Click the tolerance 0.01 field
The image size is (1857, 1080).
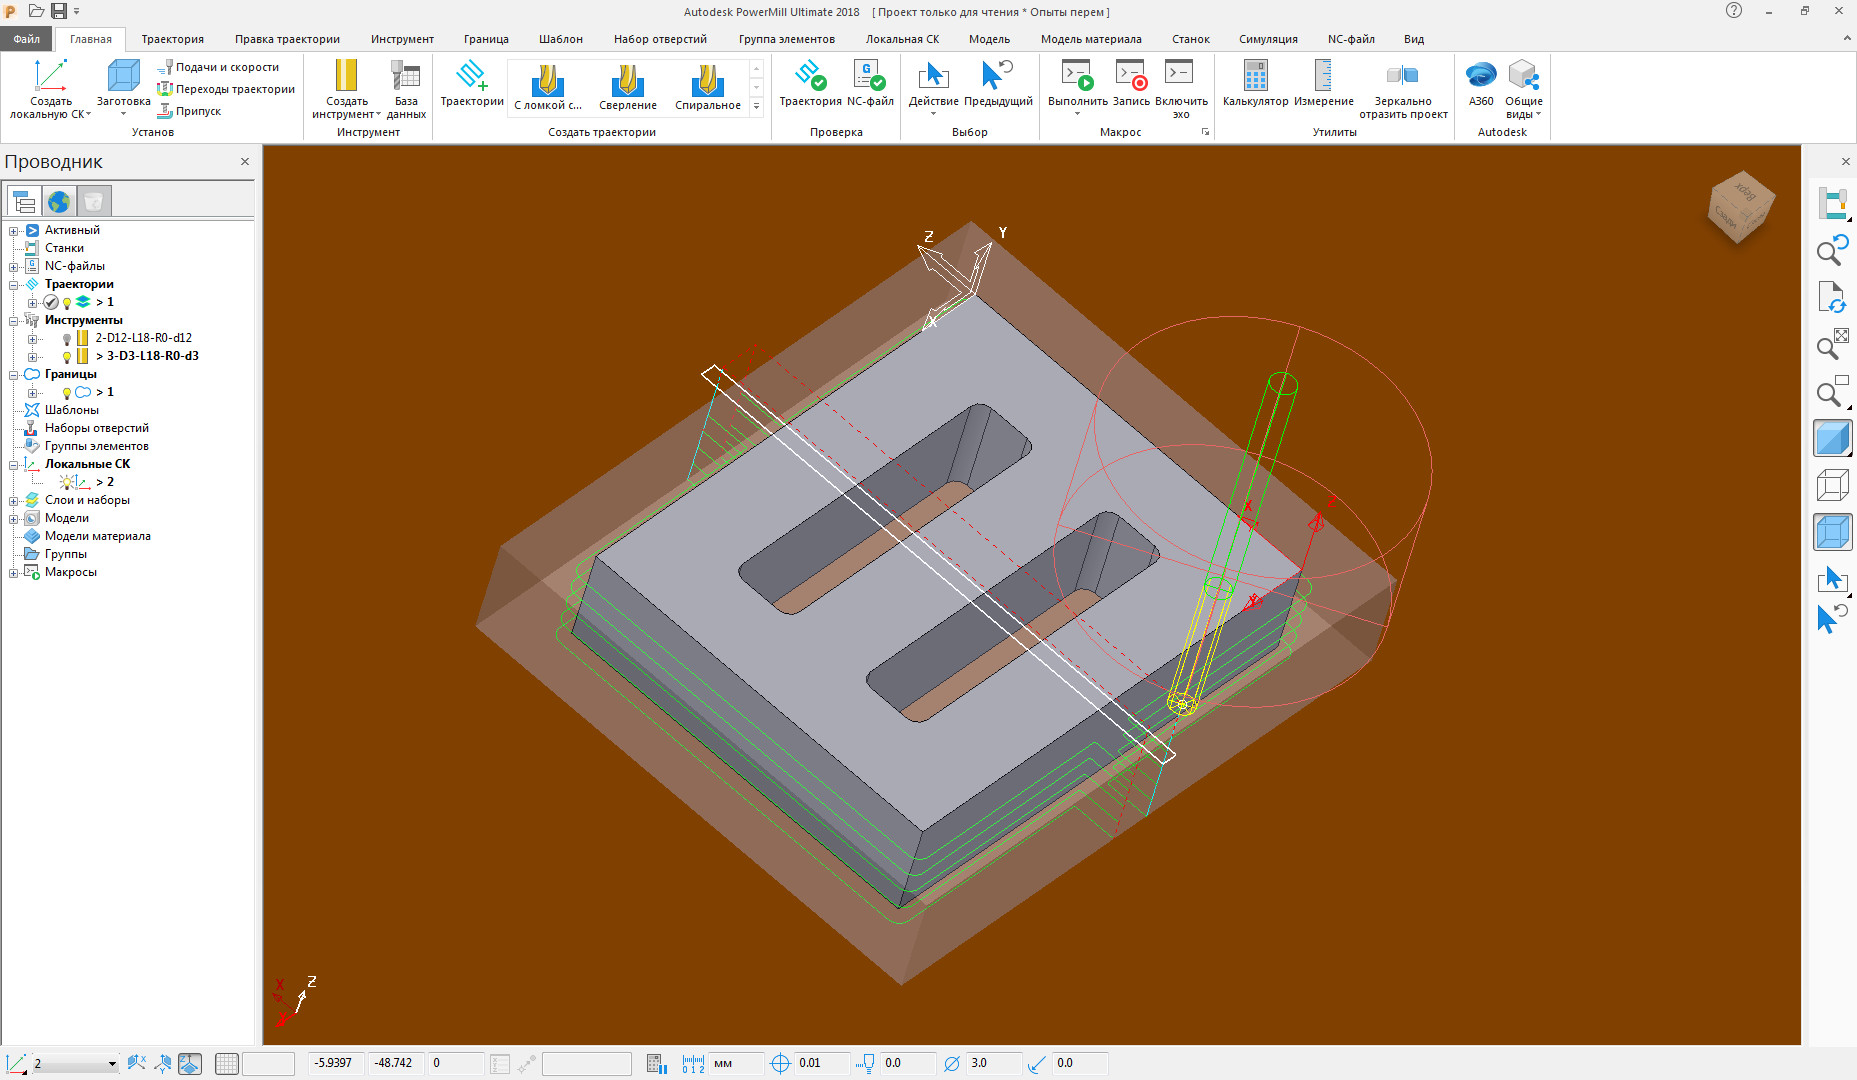[822, 1063]
